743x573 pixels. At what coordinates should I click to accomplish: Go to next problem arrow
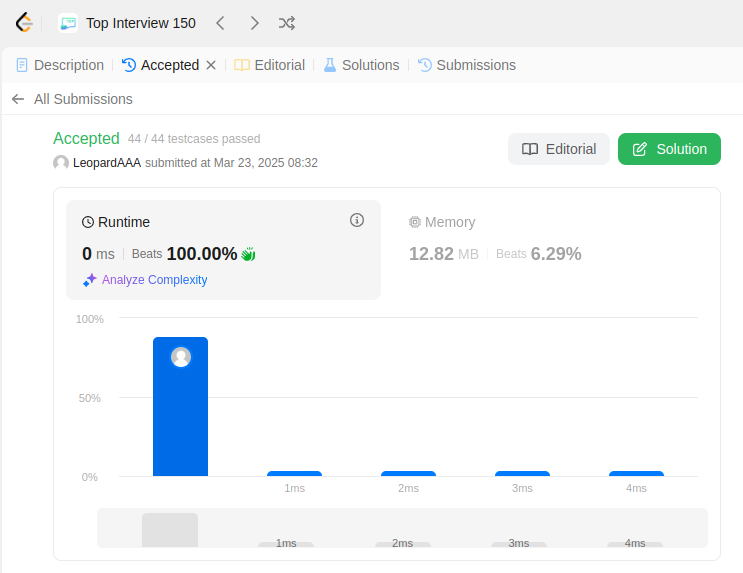[254, 23]
